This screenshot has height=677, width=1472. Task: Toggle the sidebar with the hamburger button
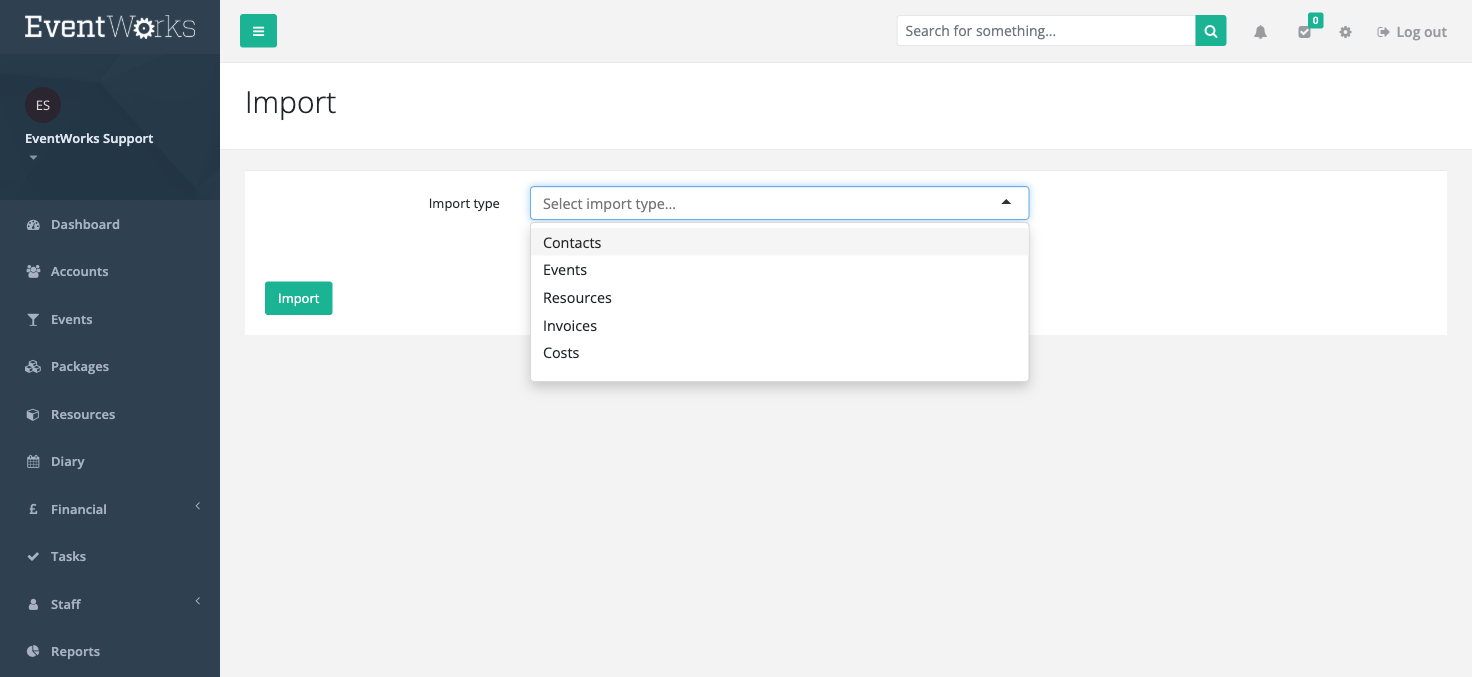(258, 31)
